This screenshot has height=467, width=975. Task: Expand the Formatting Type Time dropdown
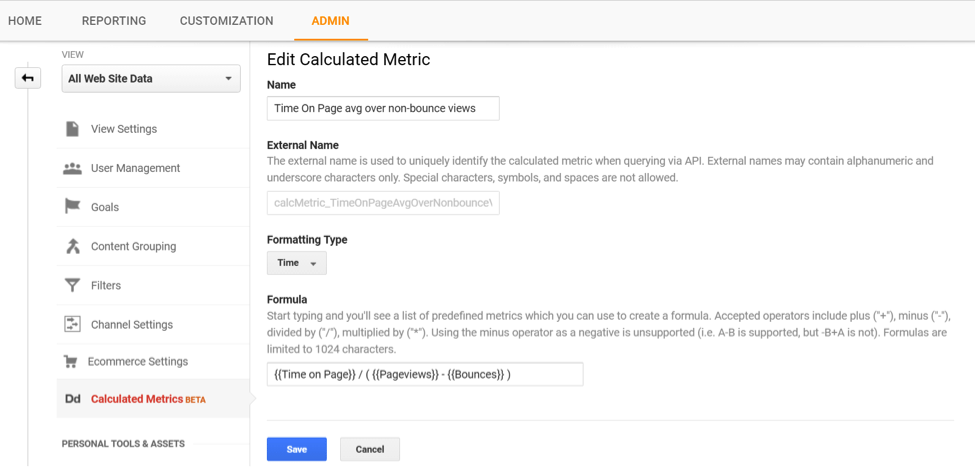(297, 263)
